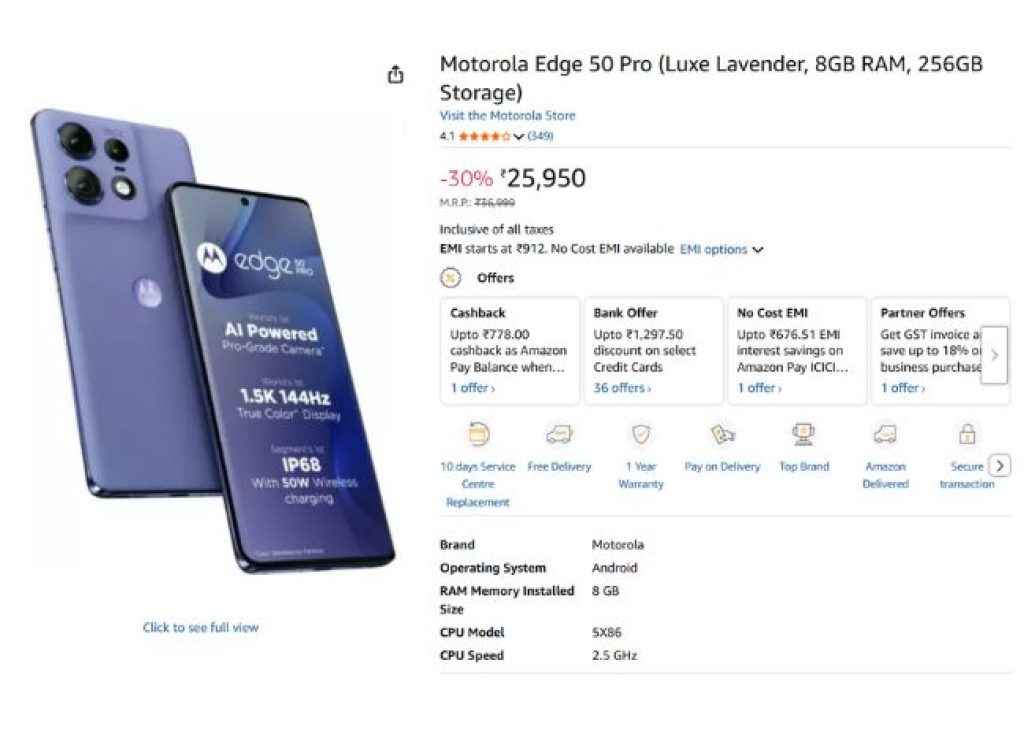Click the percent badge next to Offers

[450, 278]
